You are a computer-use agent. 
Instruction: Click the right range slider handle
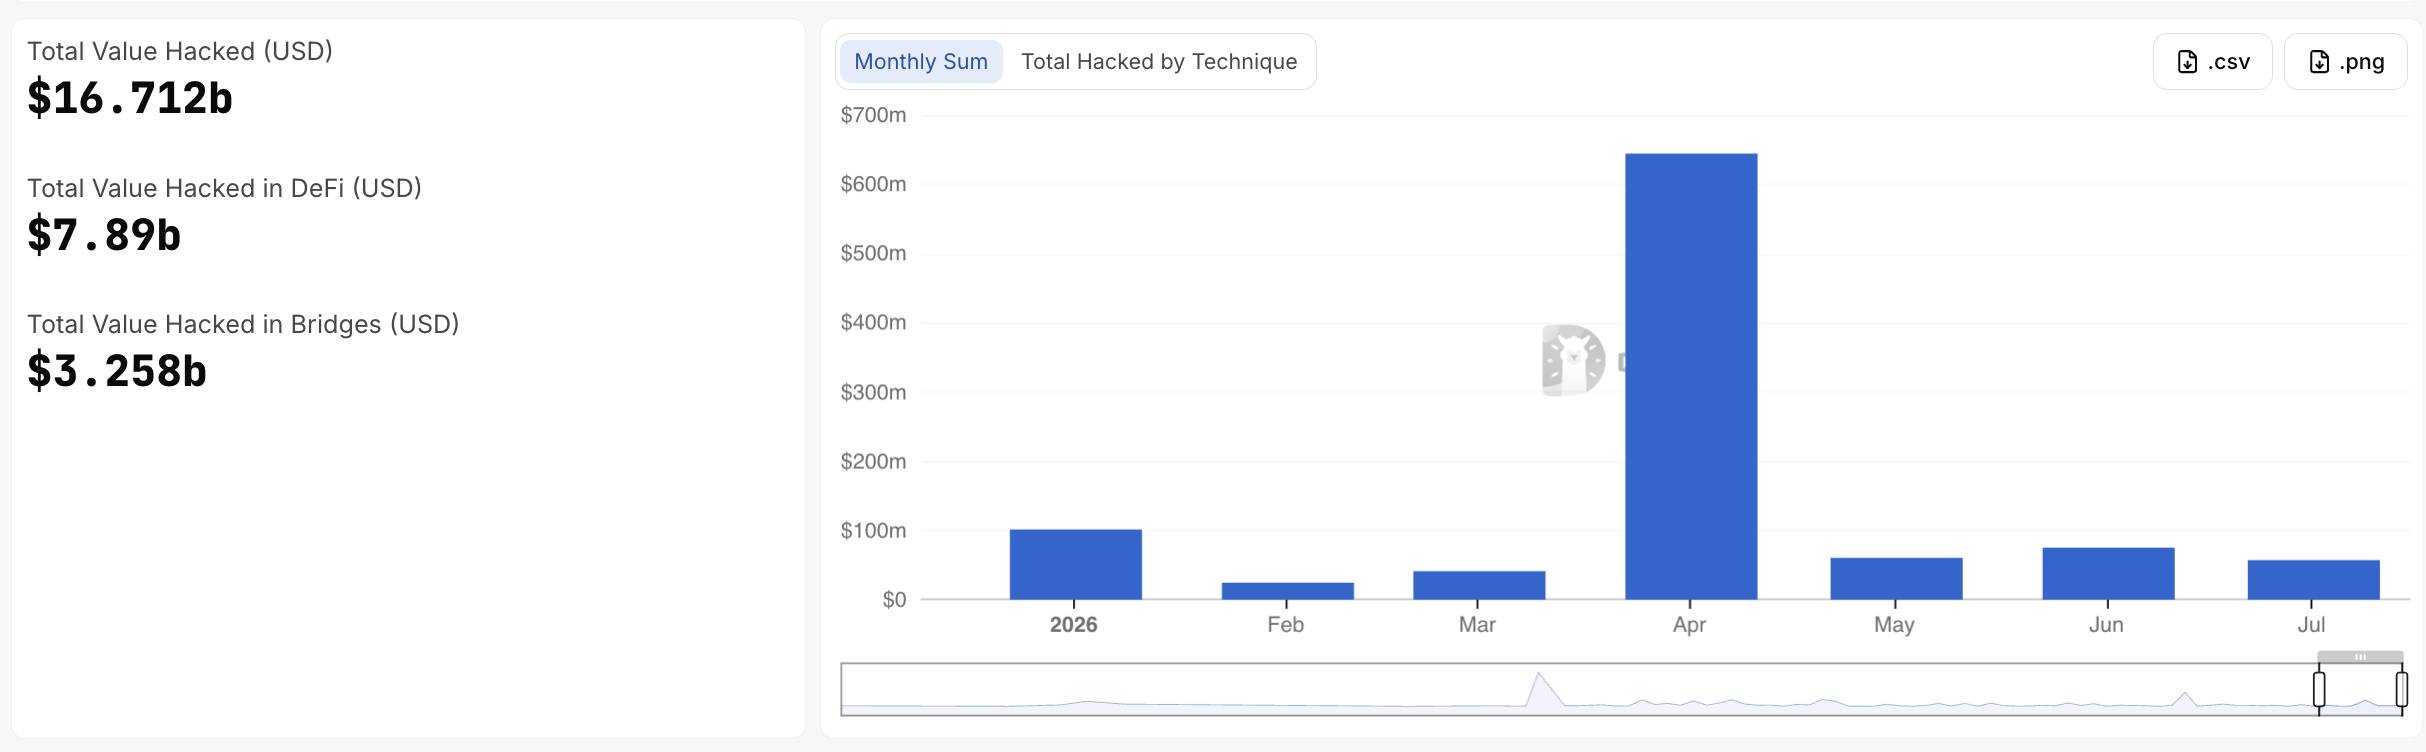coord(2401,689)
